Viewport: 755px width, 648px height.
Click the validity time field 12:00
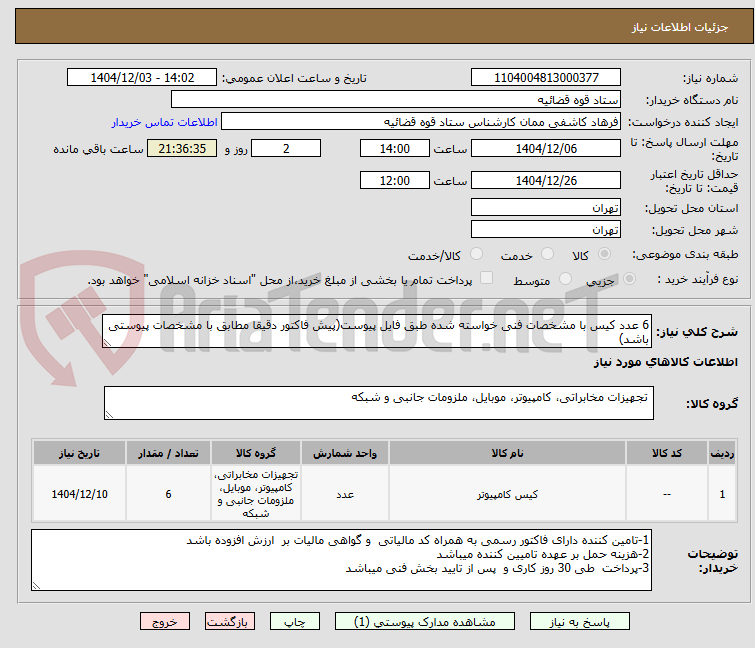coord(395,181)
